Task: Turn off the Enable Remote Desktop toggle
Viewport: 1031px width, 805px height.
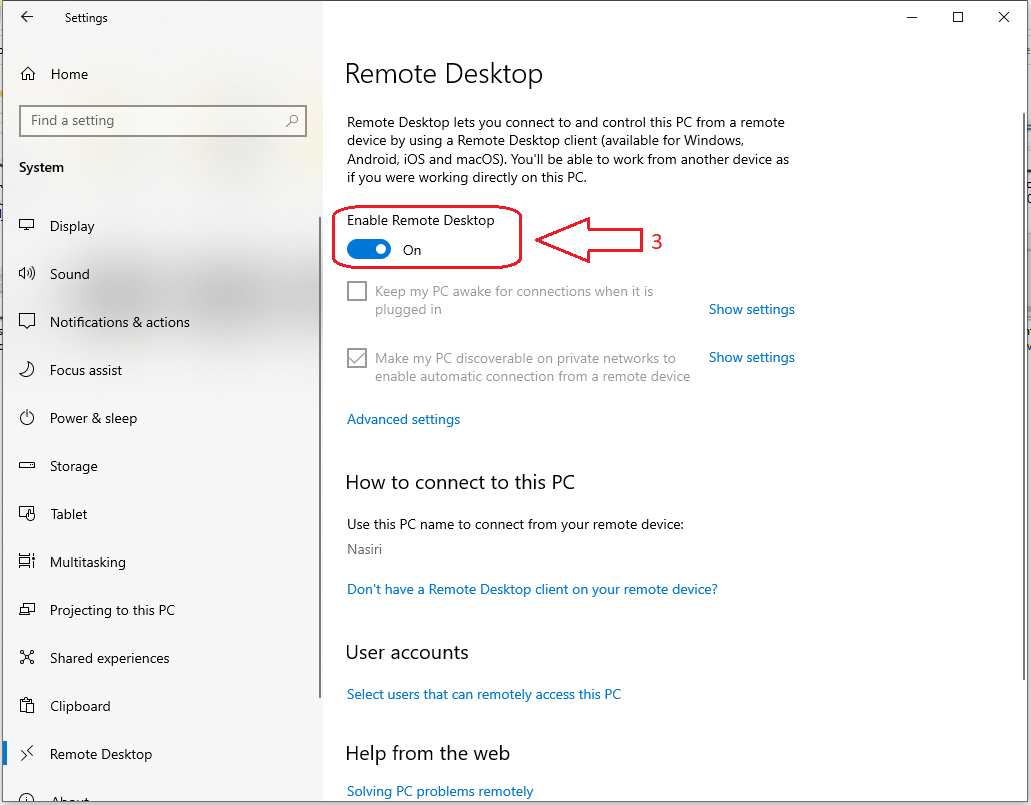Action: (369, 250)
